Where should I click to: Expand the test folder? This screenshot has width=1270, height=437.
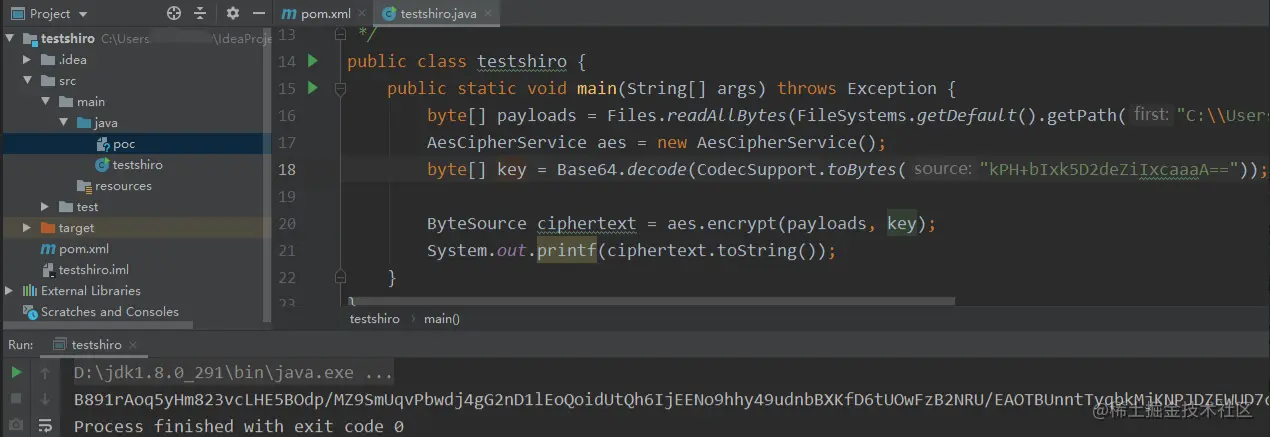(46, 207)
